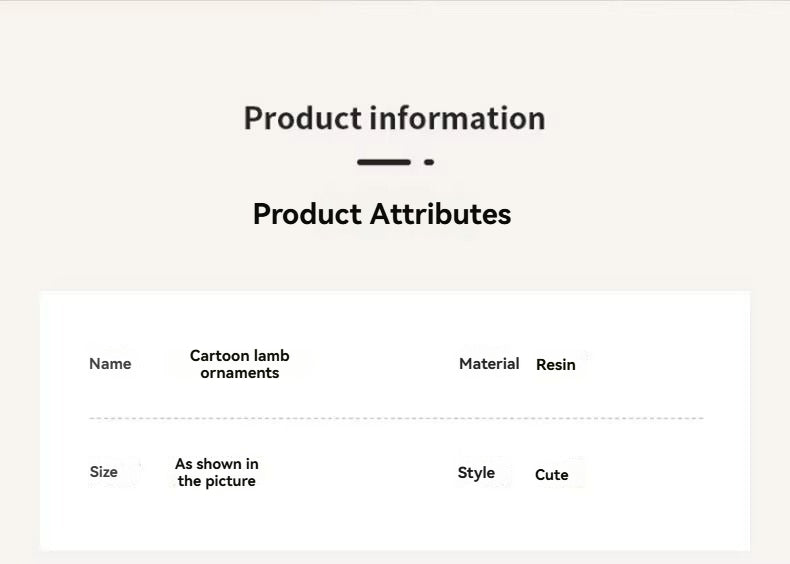Click the long dash below the heading
This screenshot has height=564, width=790.
384,162
